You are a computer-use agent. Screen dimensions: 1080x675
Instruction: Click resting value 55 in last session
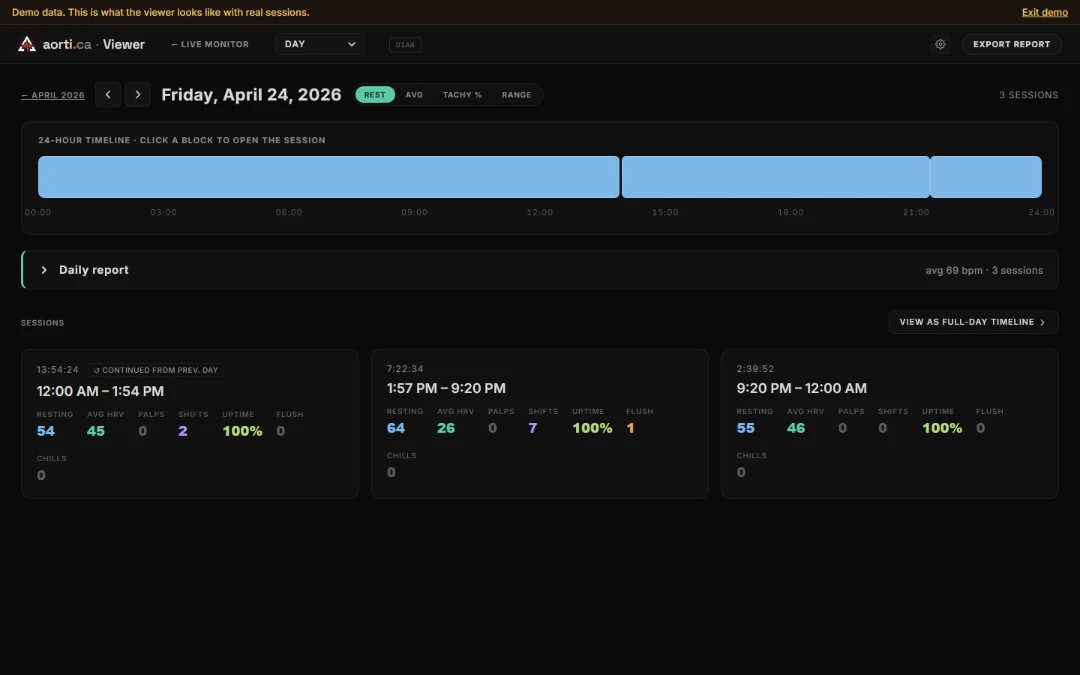745,428
